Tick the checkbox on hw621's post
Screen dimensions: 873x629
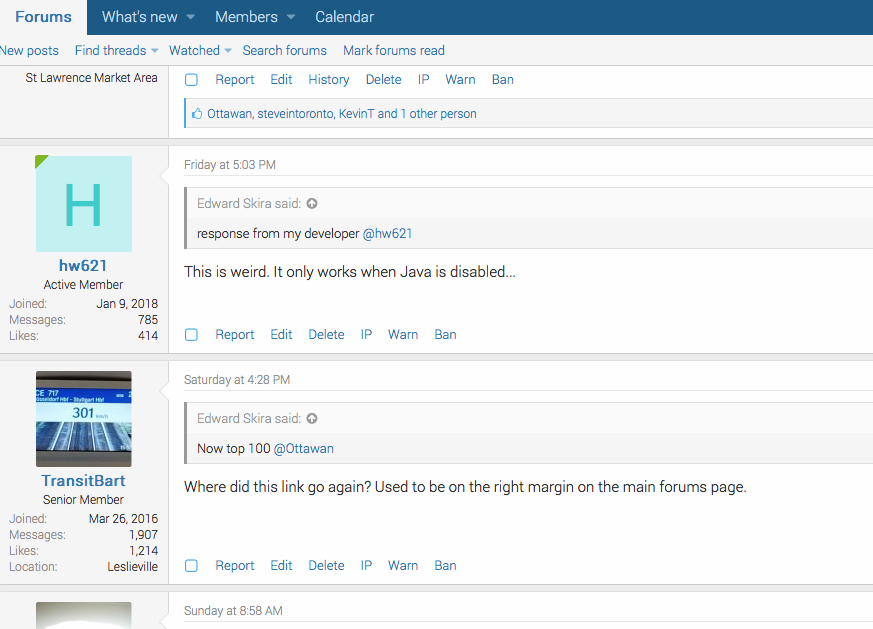191,335
